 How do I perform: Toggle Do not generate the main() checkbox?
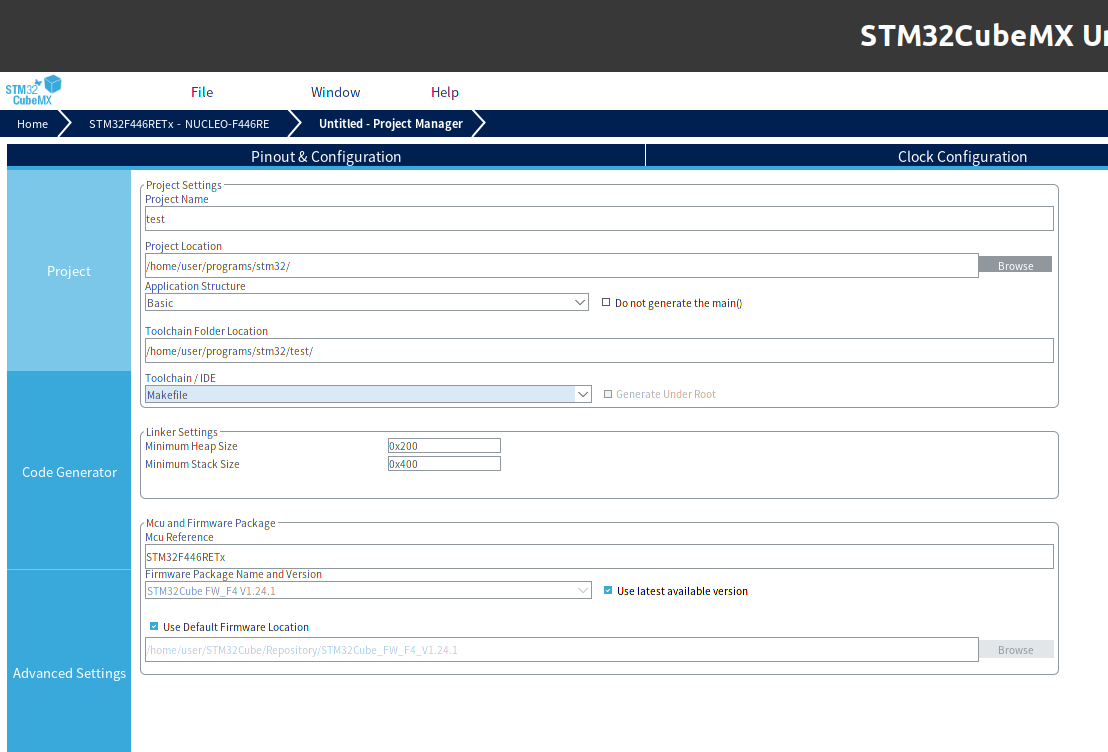(606, 302)
